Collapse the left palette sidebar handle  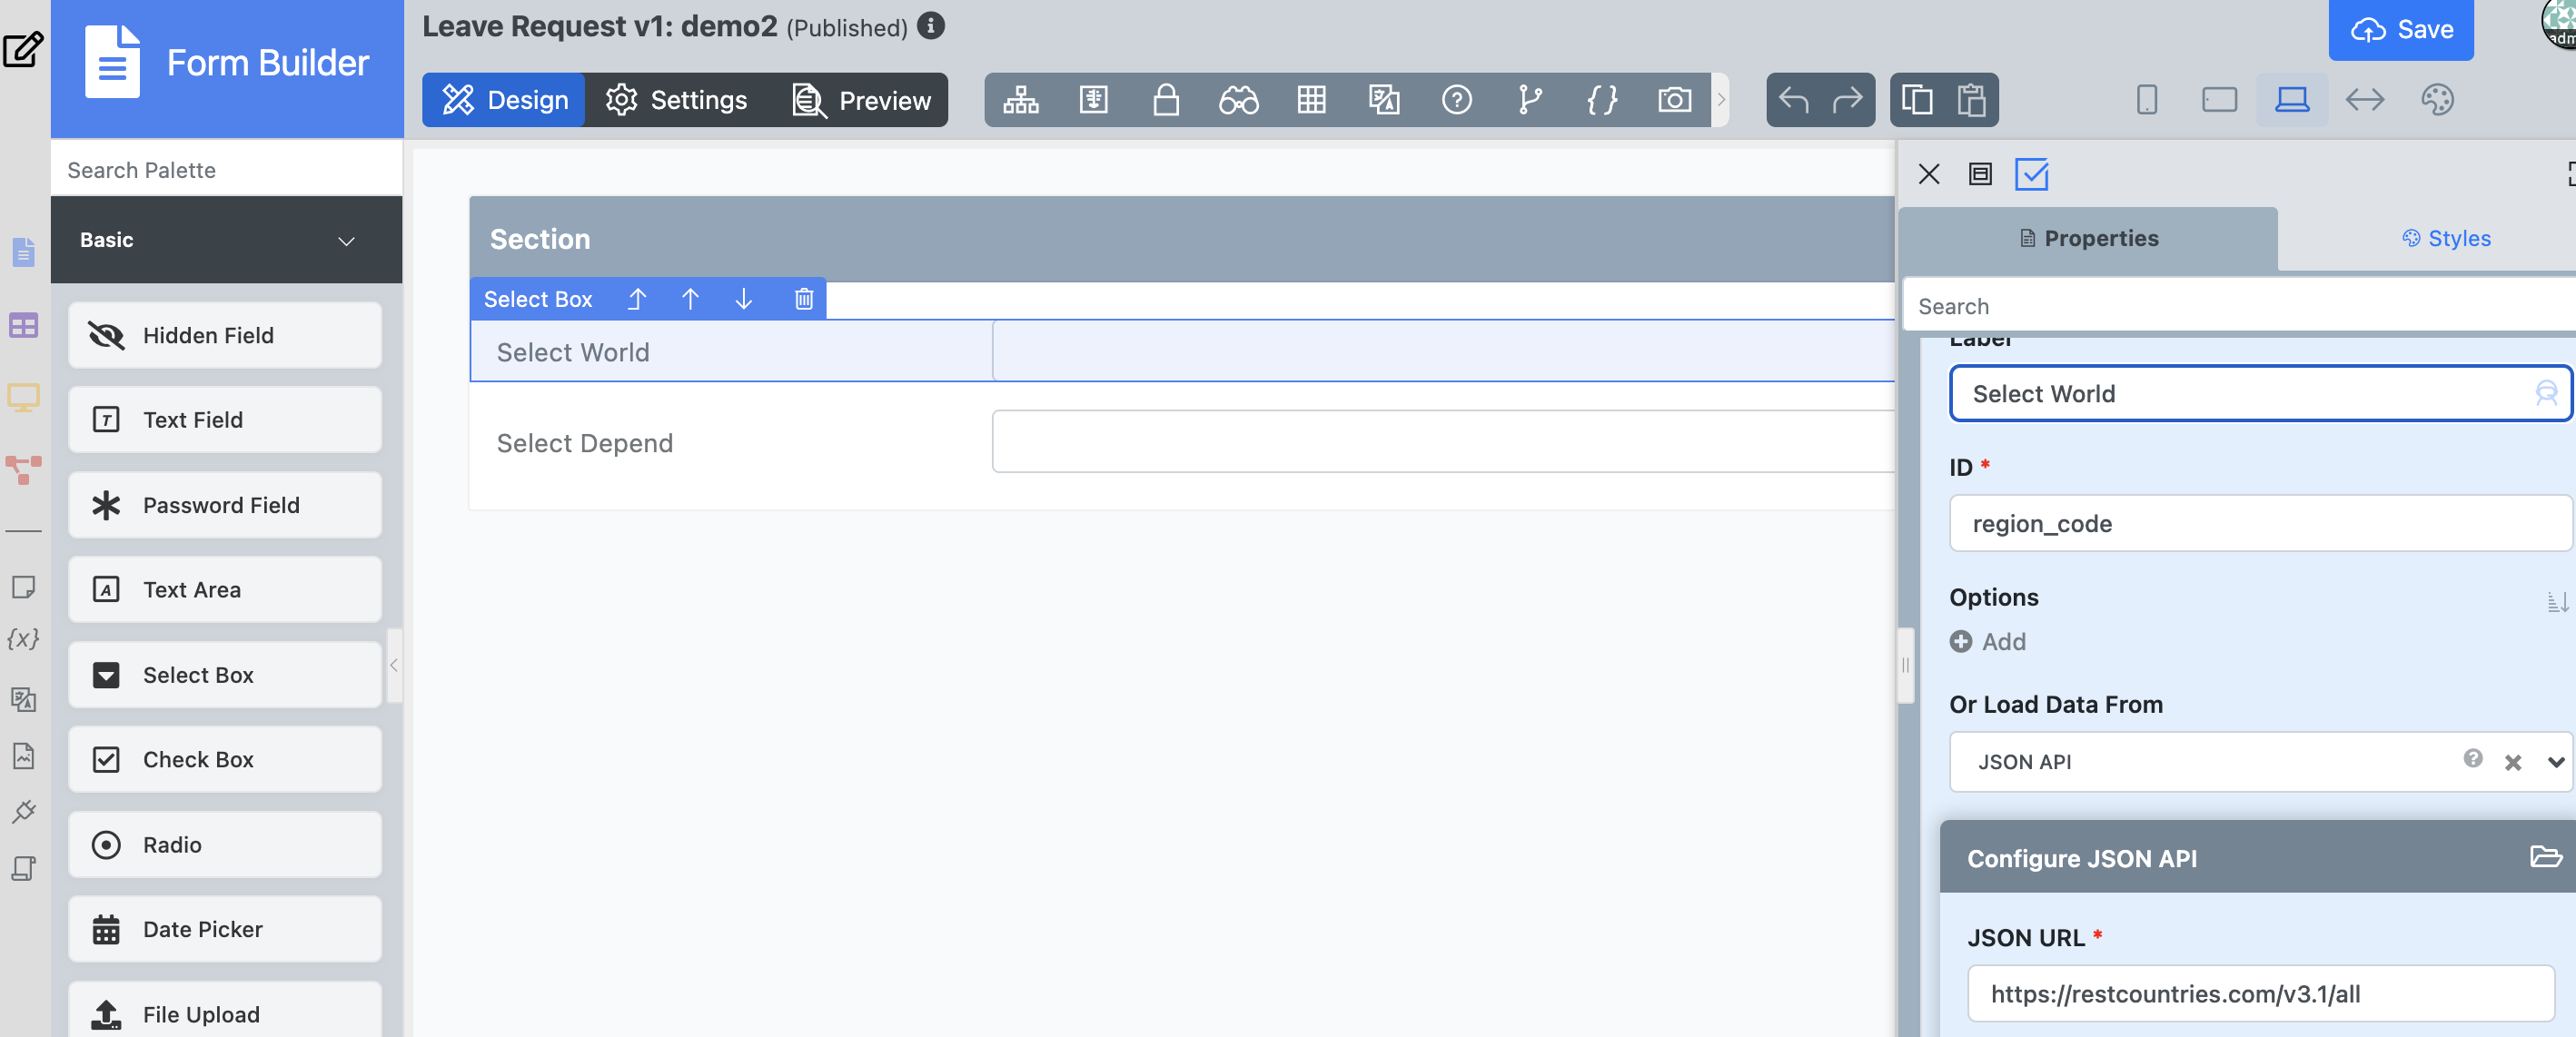point(394,665)
